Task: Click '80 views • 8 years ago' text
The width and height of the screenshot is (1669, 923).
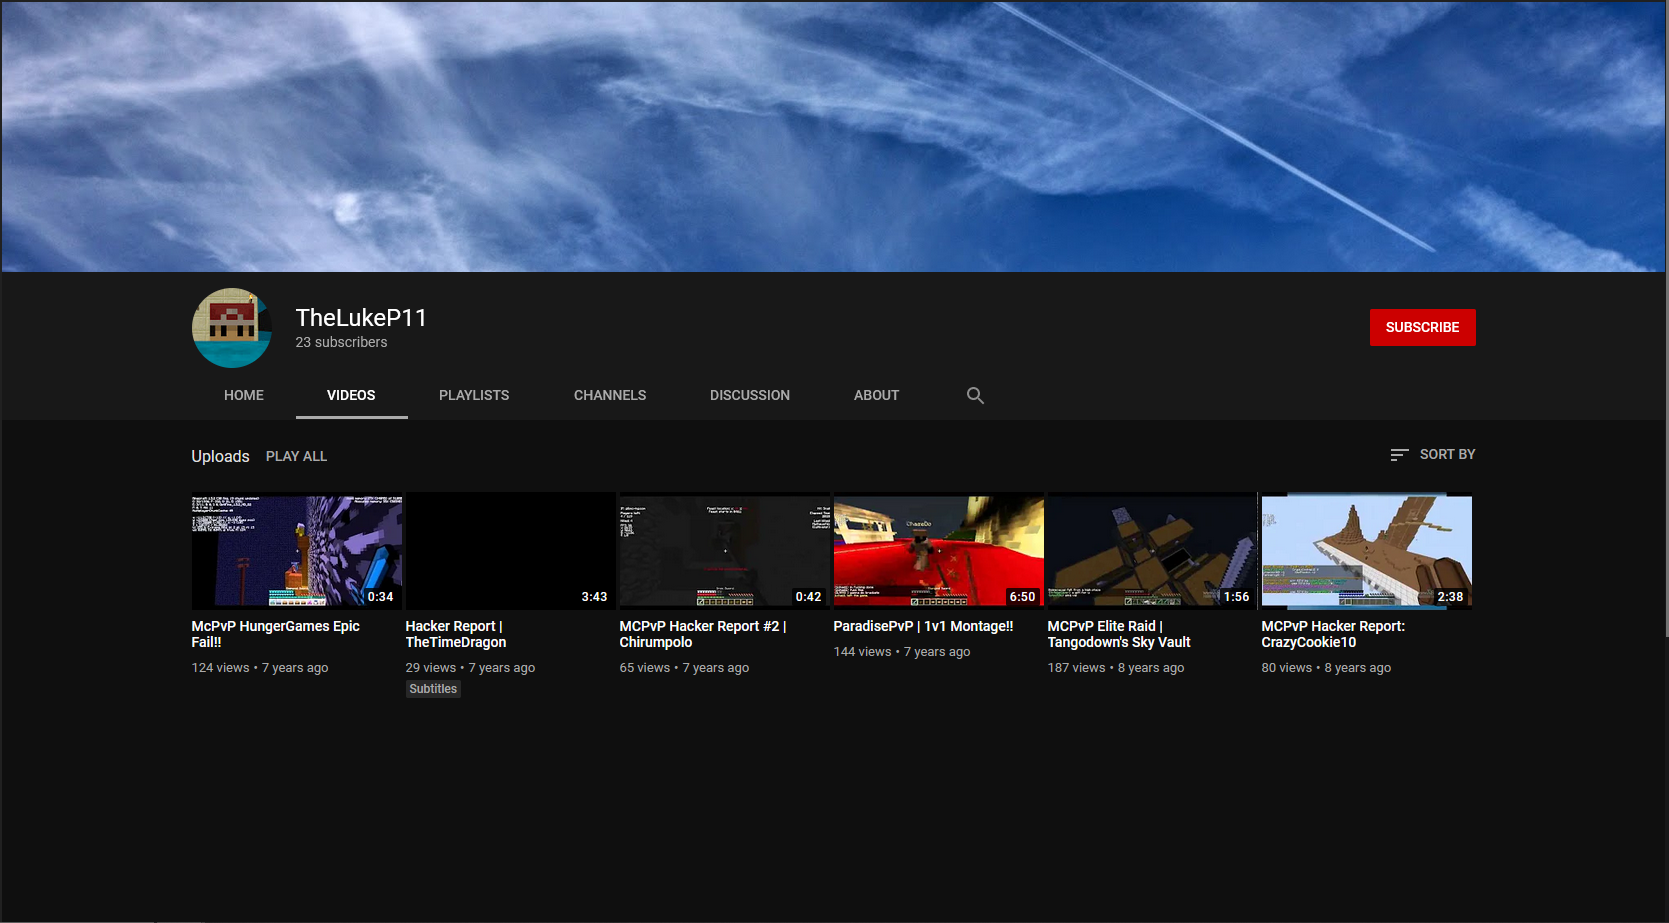Action: (1326, 668)
